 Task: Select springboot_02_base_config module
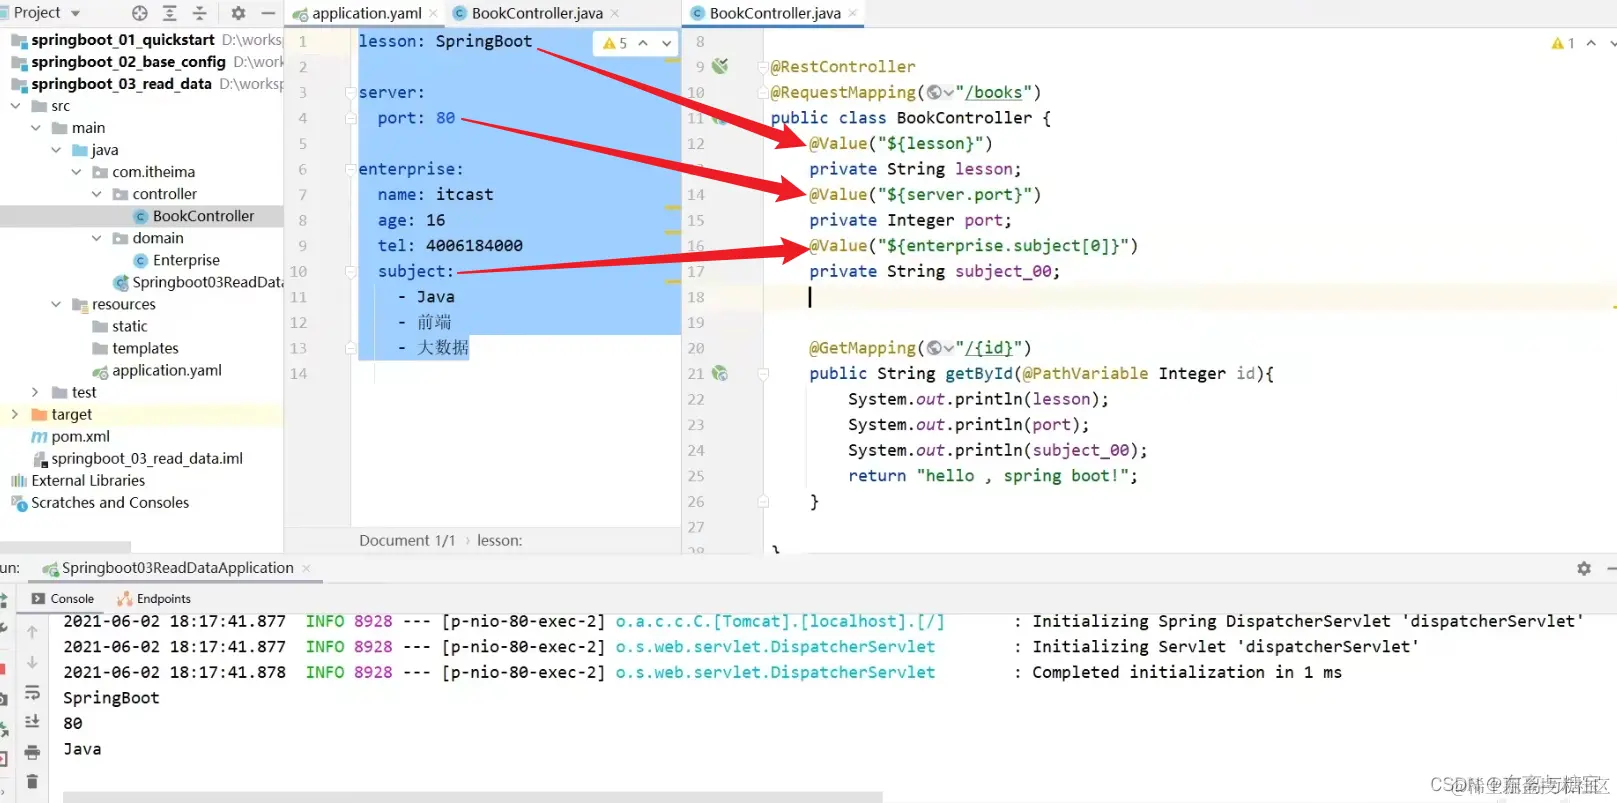[128, 62]
